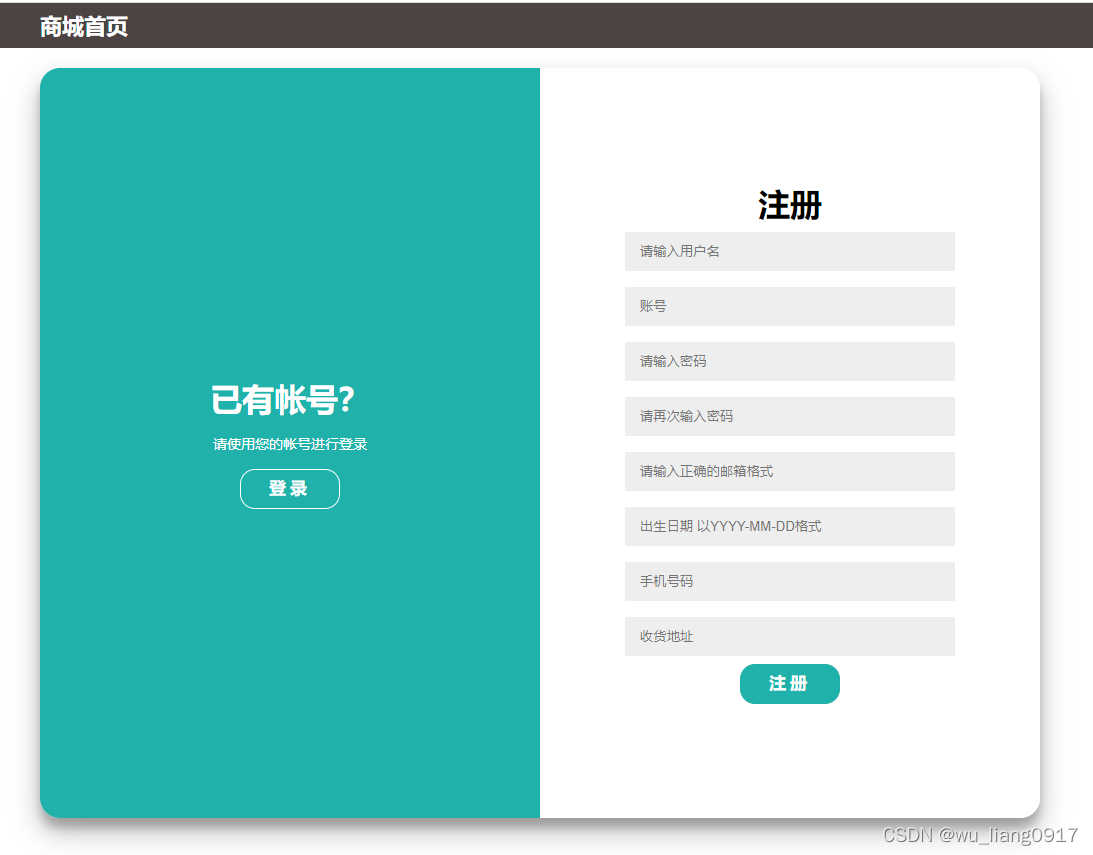Click the 请输入正确的邮箱格式 email field
This screenshot has height=855, width=1093.
coord(790,471)
